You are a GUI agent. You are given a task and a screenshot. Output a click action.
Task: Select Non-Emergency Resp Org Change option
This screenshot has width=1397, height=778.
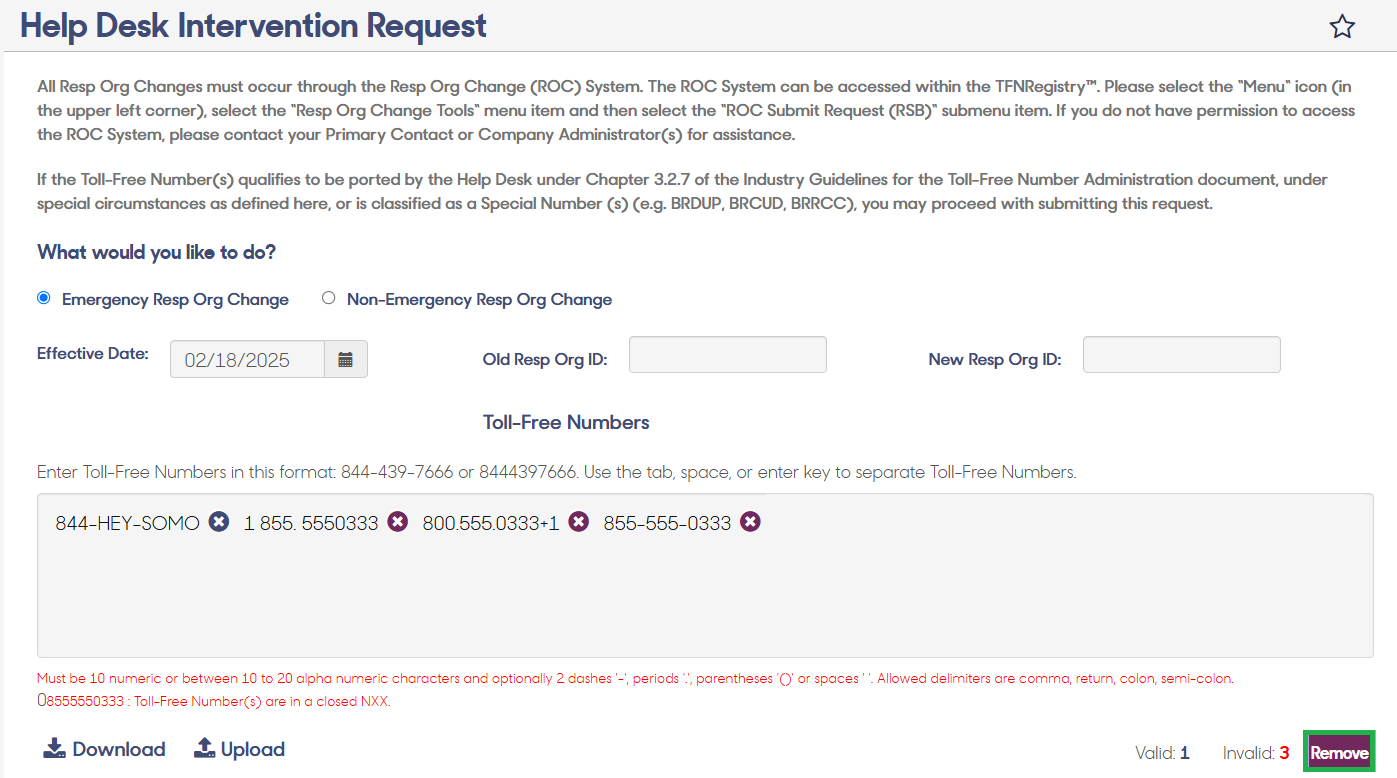[329, 298]
